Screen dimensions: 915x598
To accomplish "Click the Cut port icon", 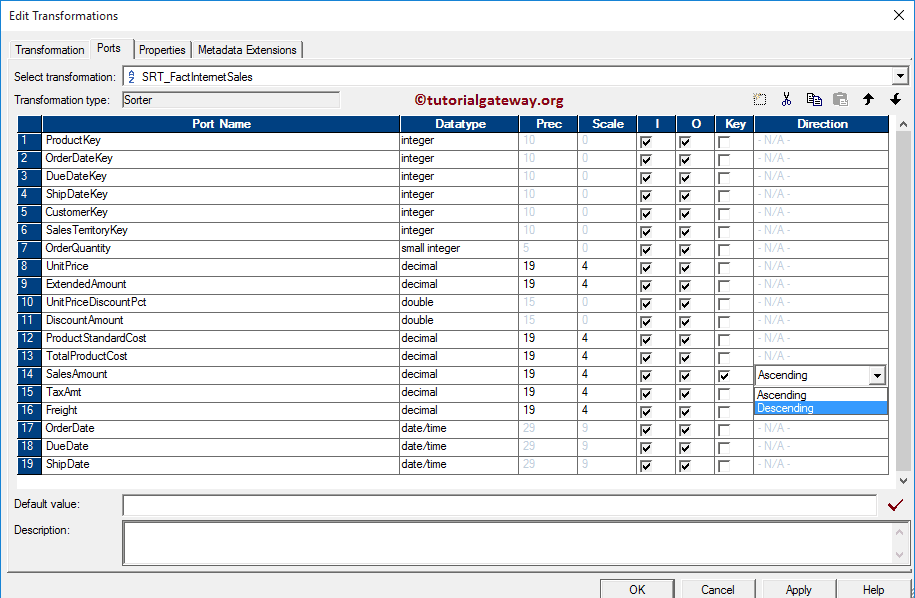I will 787,99.
